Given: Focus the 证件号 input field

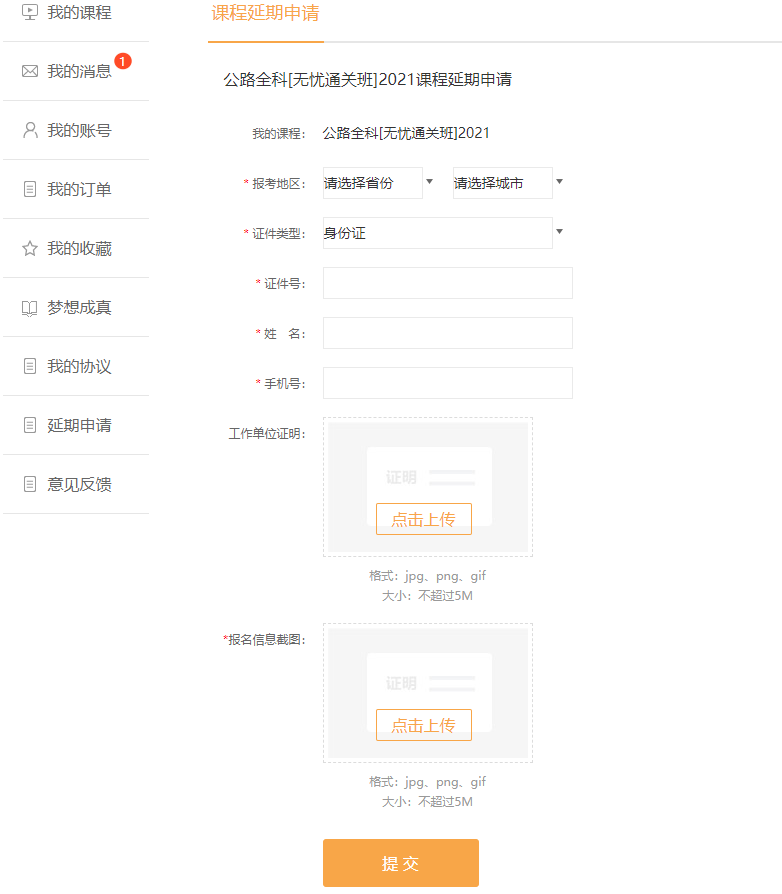Looking at the screenshot, I should coord(447,283).
